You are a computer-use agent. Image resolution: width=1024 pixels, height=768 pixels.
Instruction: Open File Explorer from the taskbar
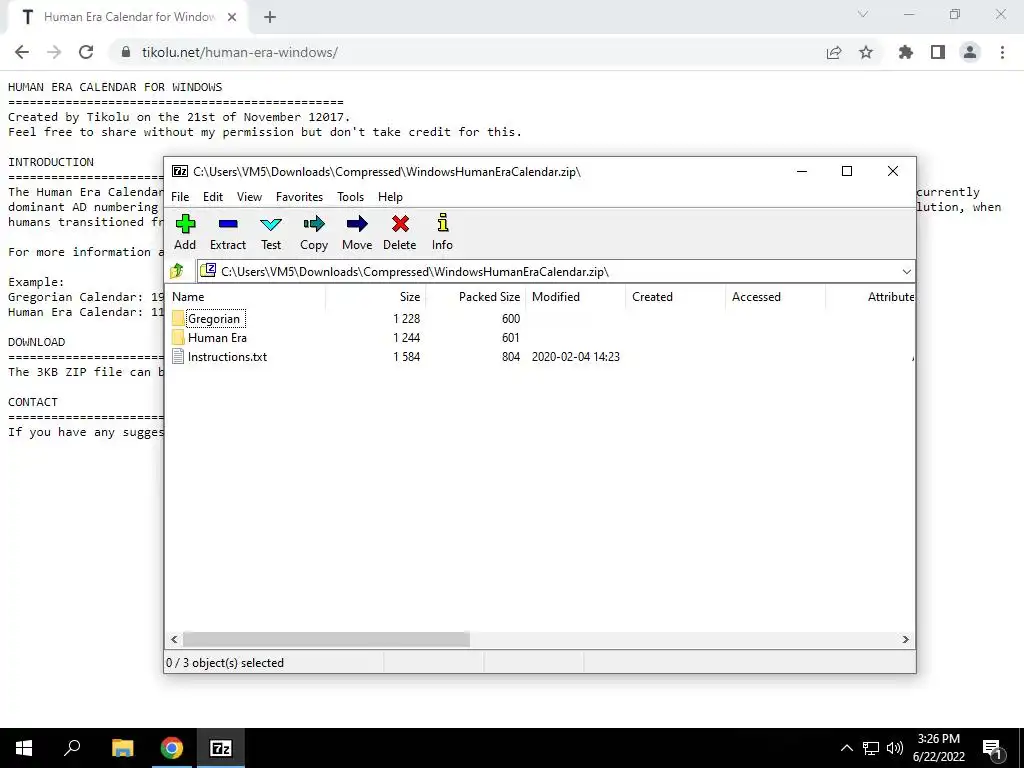pos(123,748)
